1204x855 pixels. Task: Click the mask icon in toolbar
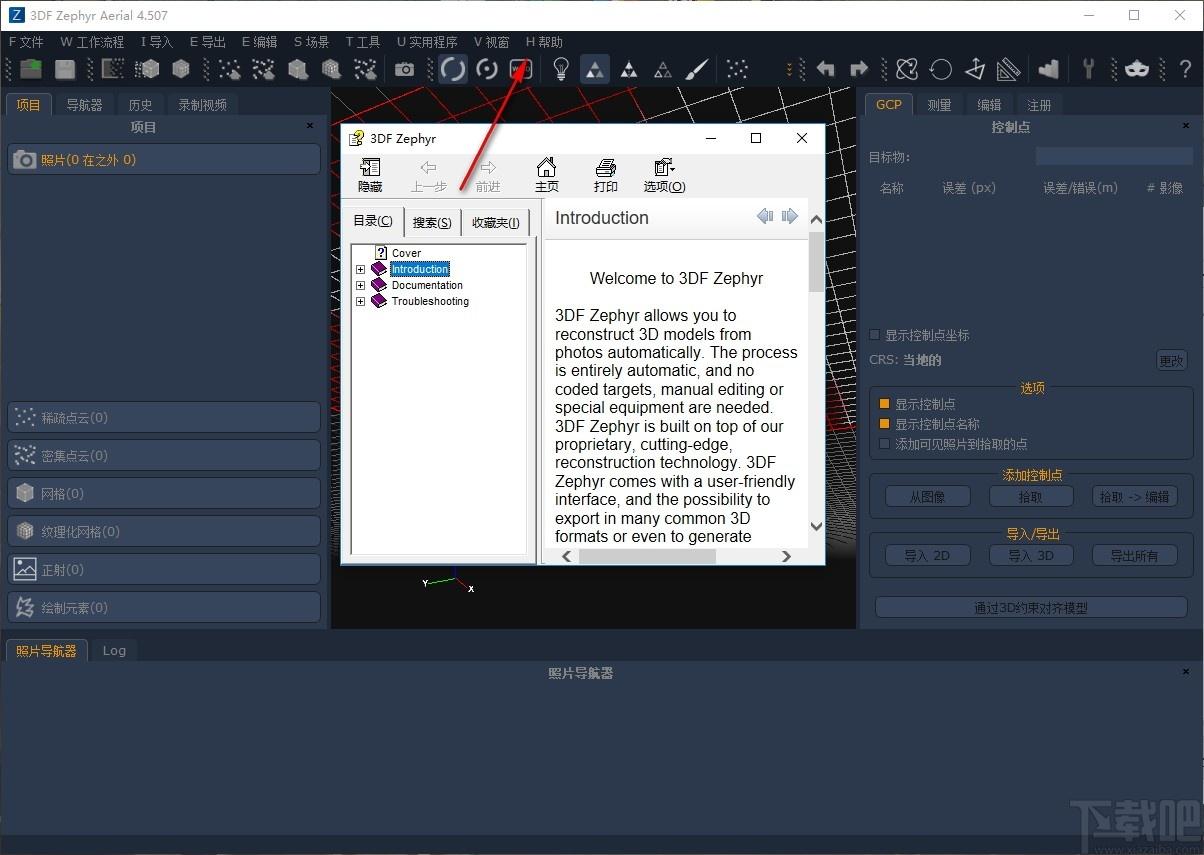(x=1136, y=69)
